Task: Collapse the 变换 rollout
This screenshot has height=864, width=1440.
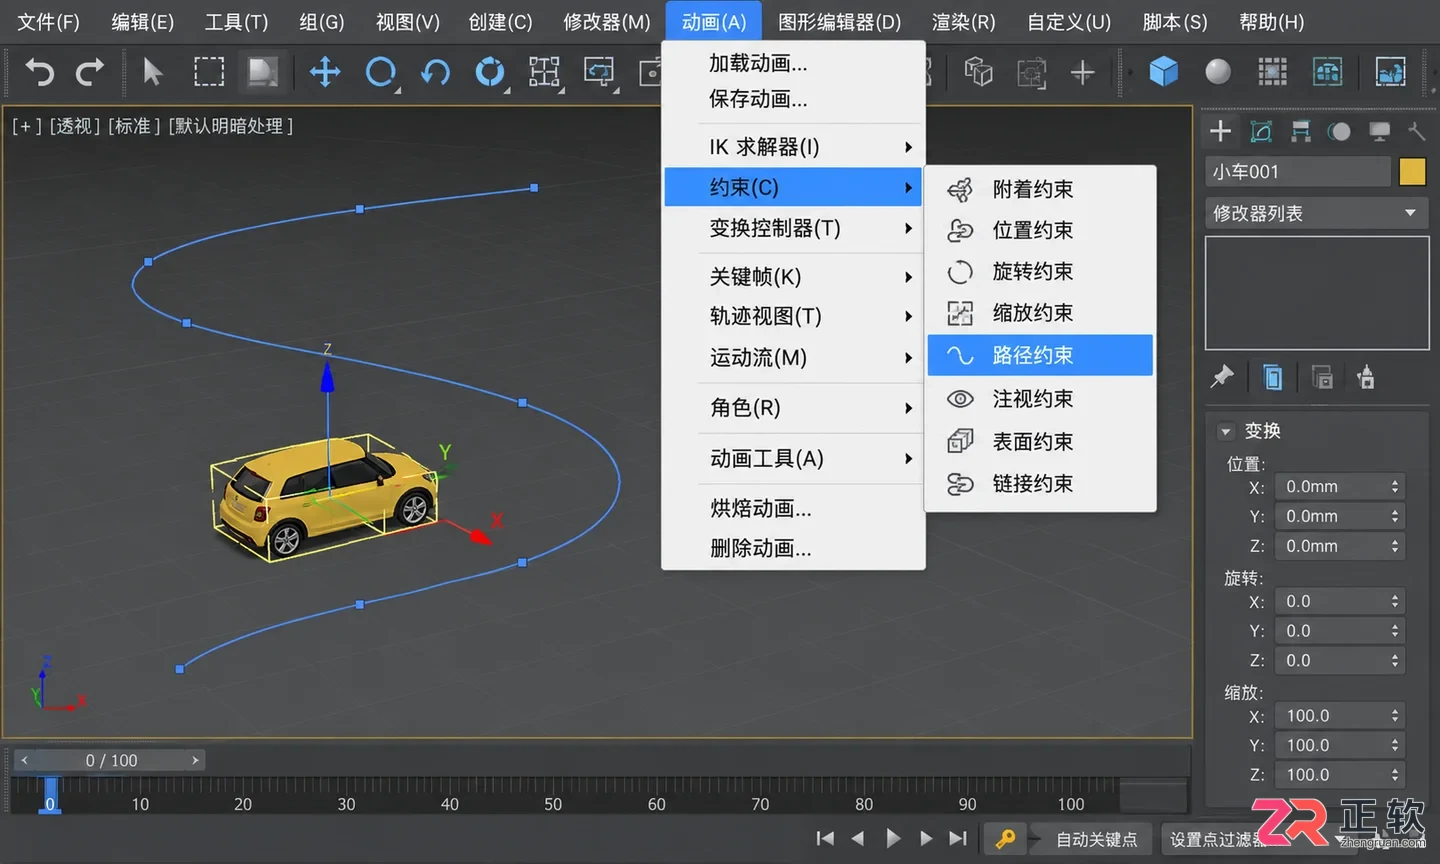Action: point(1225,432)
